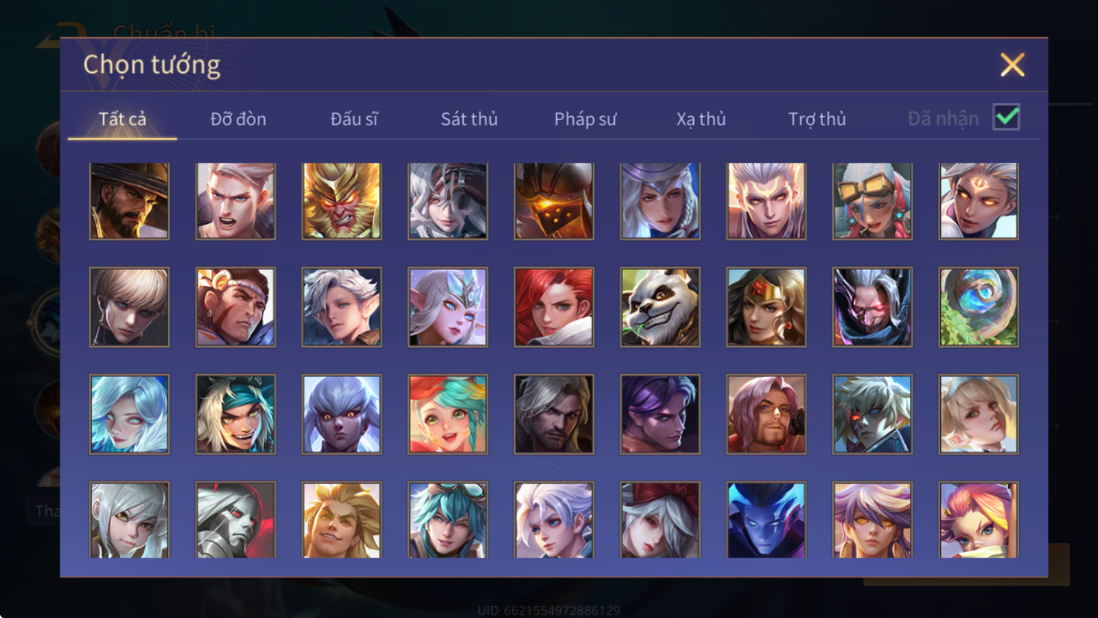Pick the panda hero portrait
Image resolution: width=1098 pixels, height=618 pixels.
[660, 307]
